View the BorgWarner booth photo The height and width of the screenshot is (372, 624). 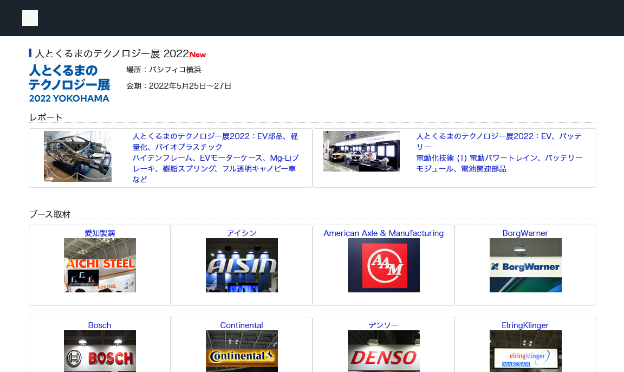tap(526, 265)
